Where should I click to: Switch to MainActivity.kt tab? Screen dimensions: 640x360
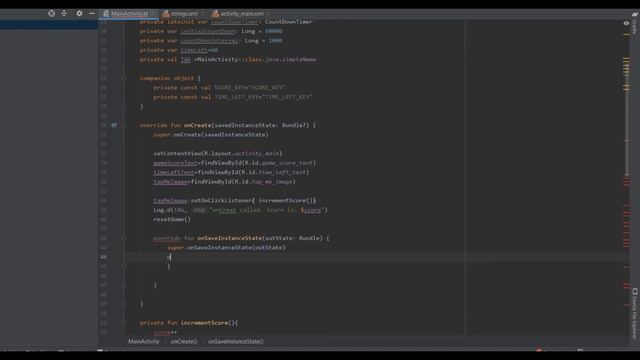(x=128, y=14)
